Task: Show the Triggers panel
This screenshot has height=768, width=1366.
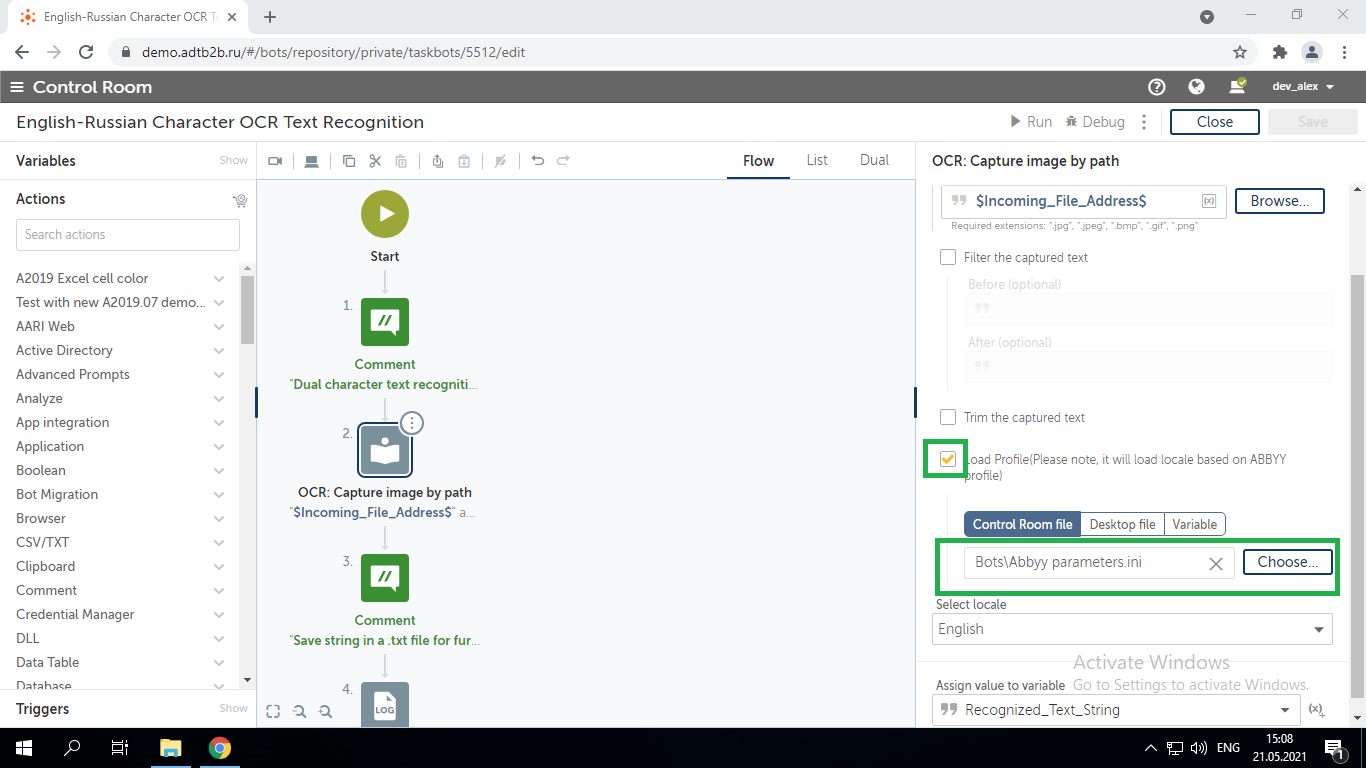Action: (x=233, y=708)
